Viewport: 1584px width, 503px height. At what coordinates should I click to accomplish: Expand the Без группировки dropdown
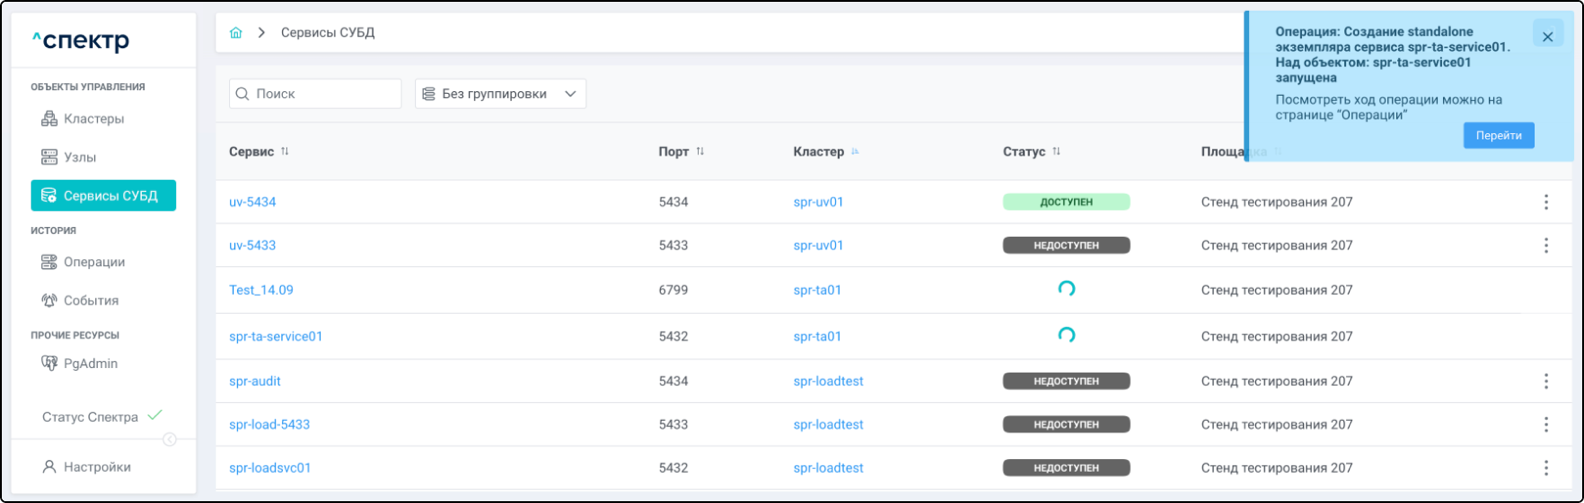click(500, 94)
